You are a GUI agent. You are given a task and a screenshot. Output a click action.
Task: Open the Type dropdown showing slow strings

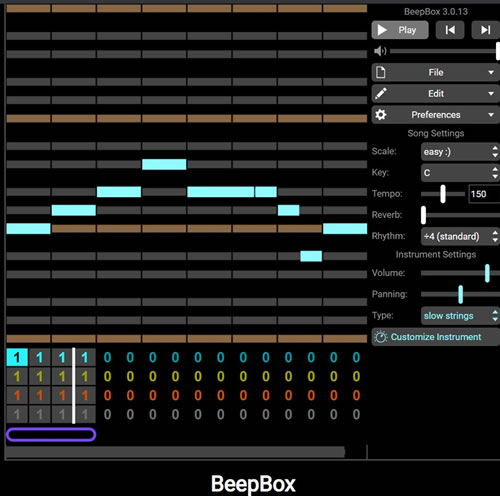[x=460, y=316]
